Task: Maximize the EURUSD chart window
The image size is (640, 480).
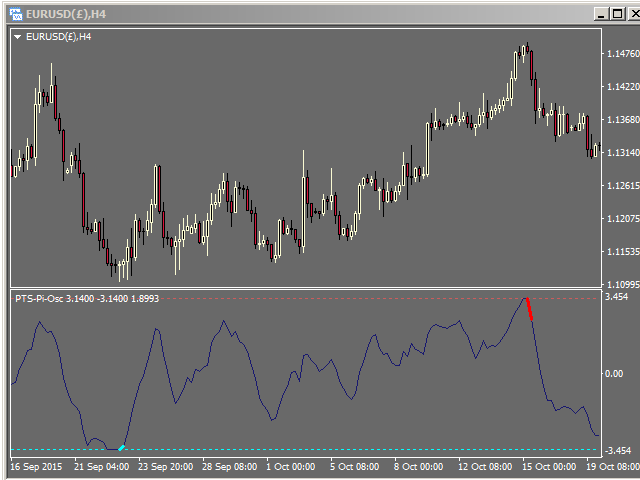Action: click(x=617, y=14)
